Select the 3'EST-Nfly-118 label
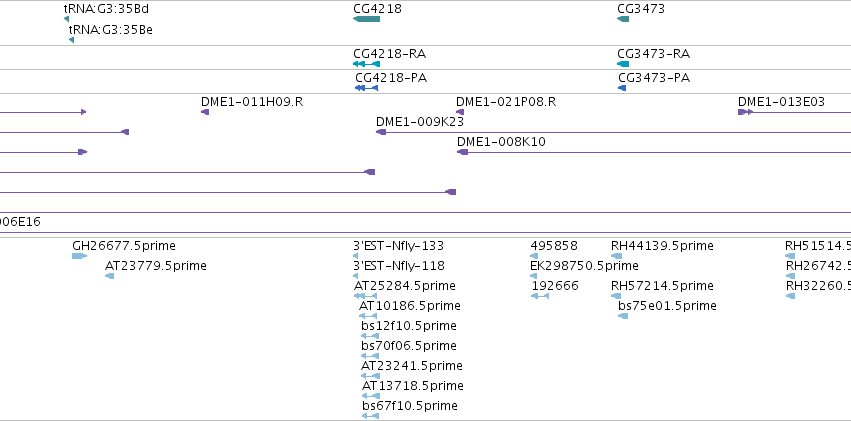 [x=399, y=266]
